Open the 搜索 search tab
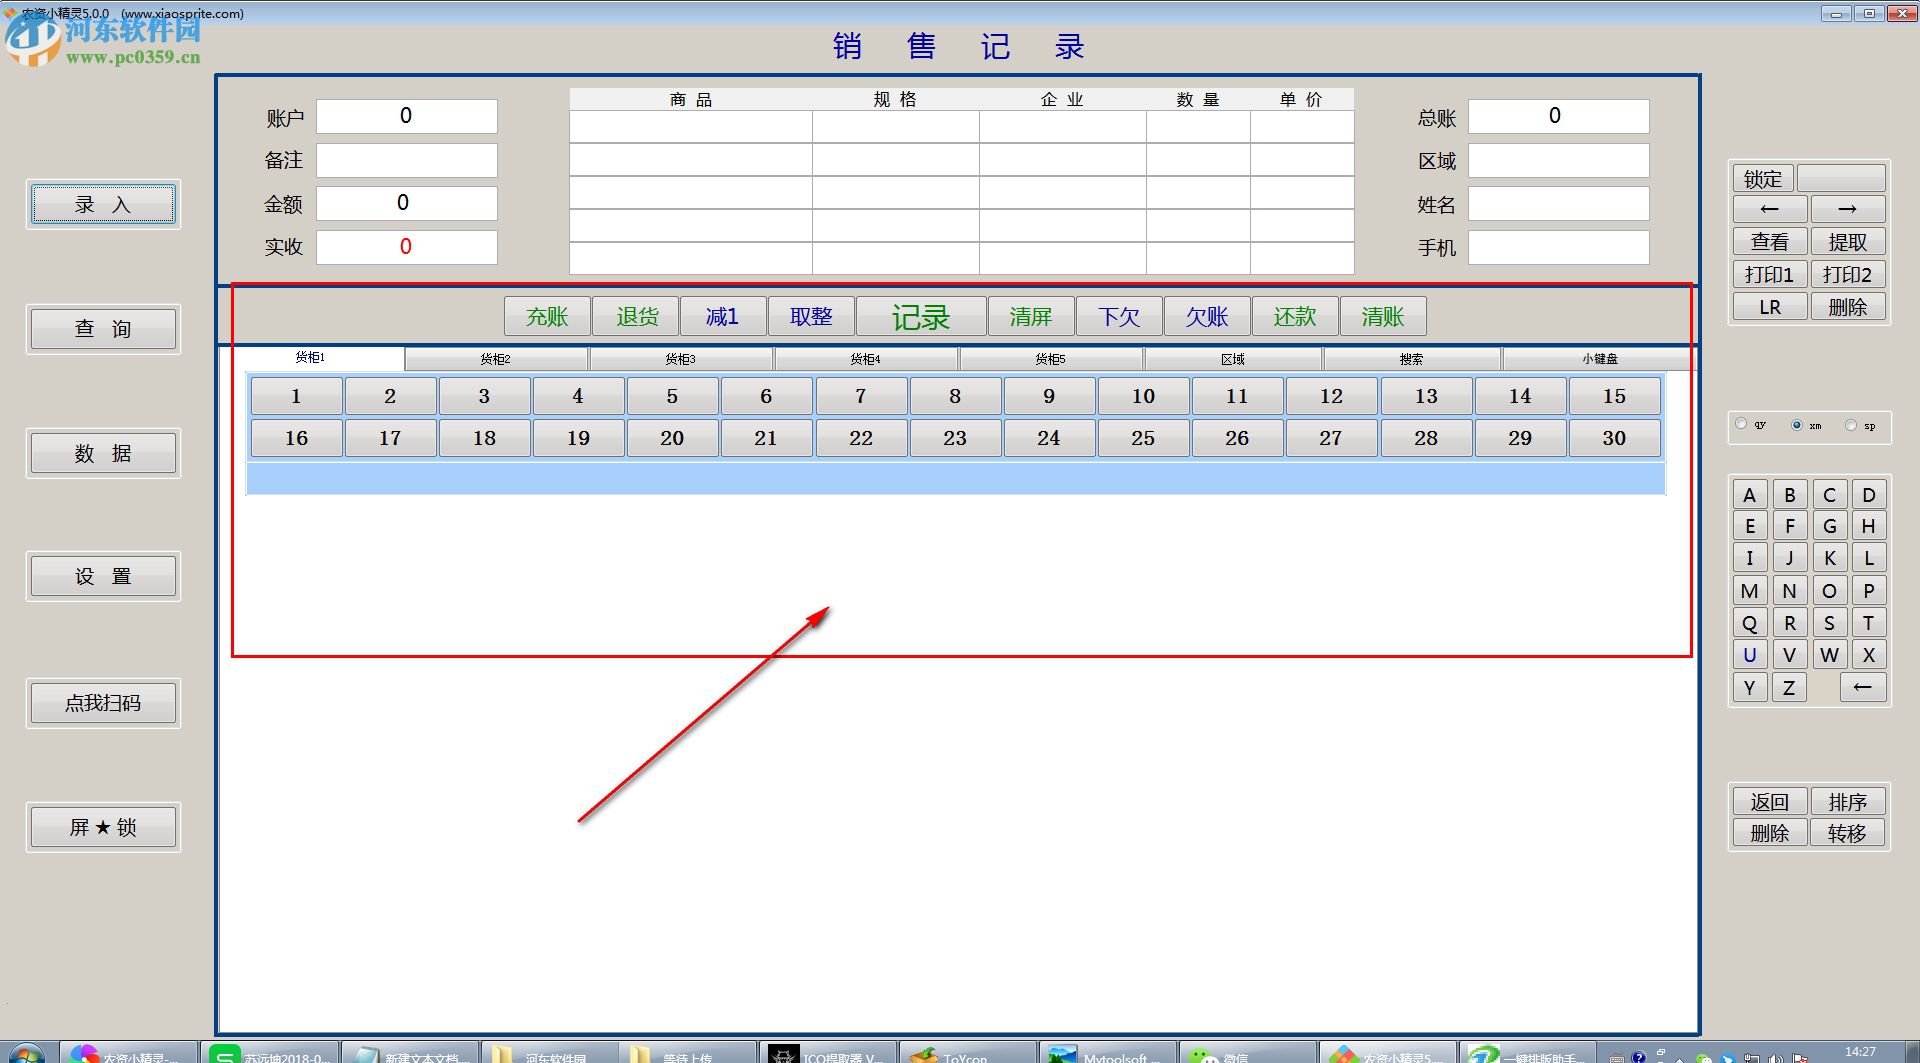This screenshot has height=1063, width=1920. tap(1412, 359)
